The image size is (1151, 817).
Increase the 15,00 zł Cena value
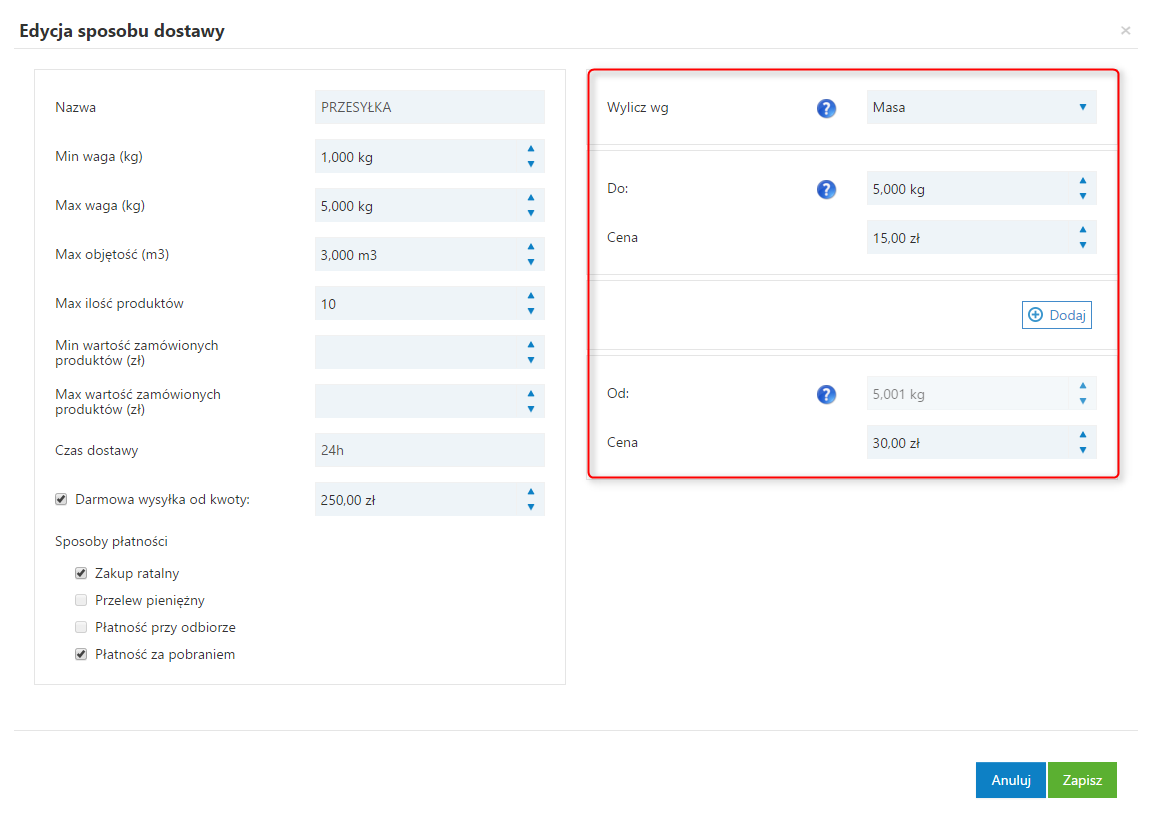1083,230
